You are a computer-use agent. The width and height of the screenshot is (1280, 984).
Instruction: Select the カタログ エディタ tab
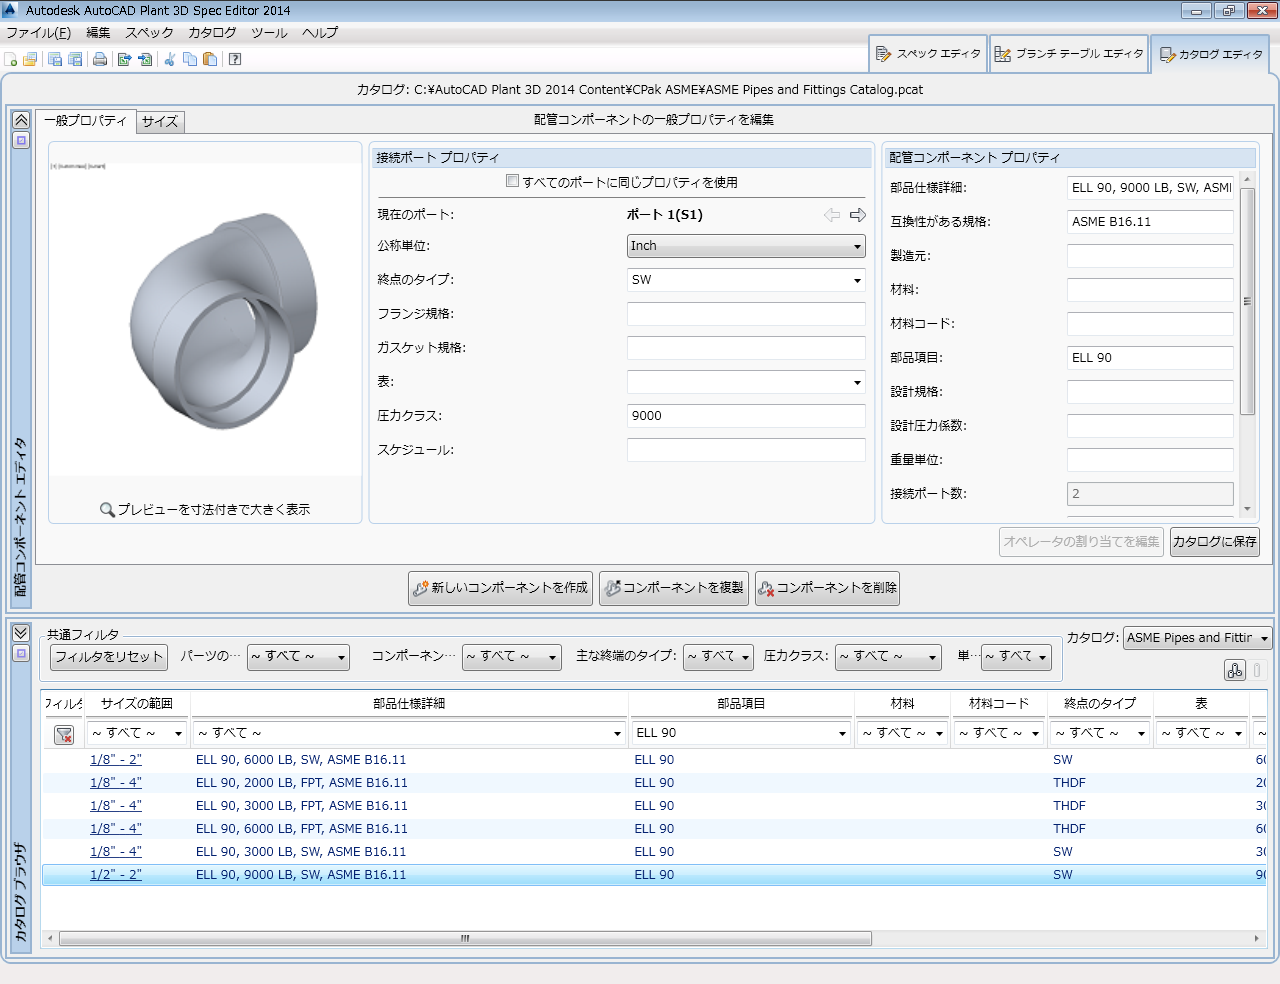(1210, 54)
